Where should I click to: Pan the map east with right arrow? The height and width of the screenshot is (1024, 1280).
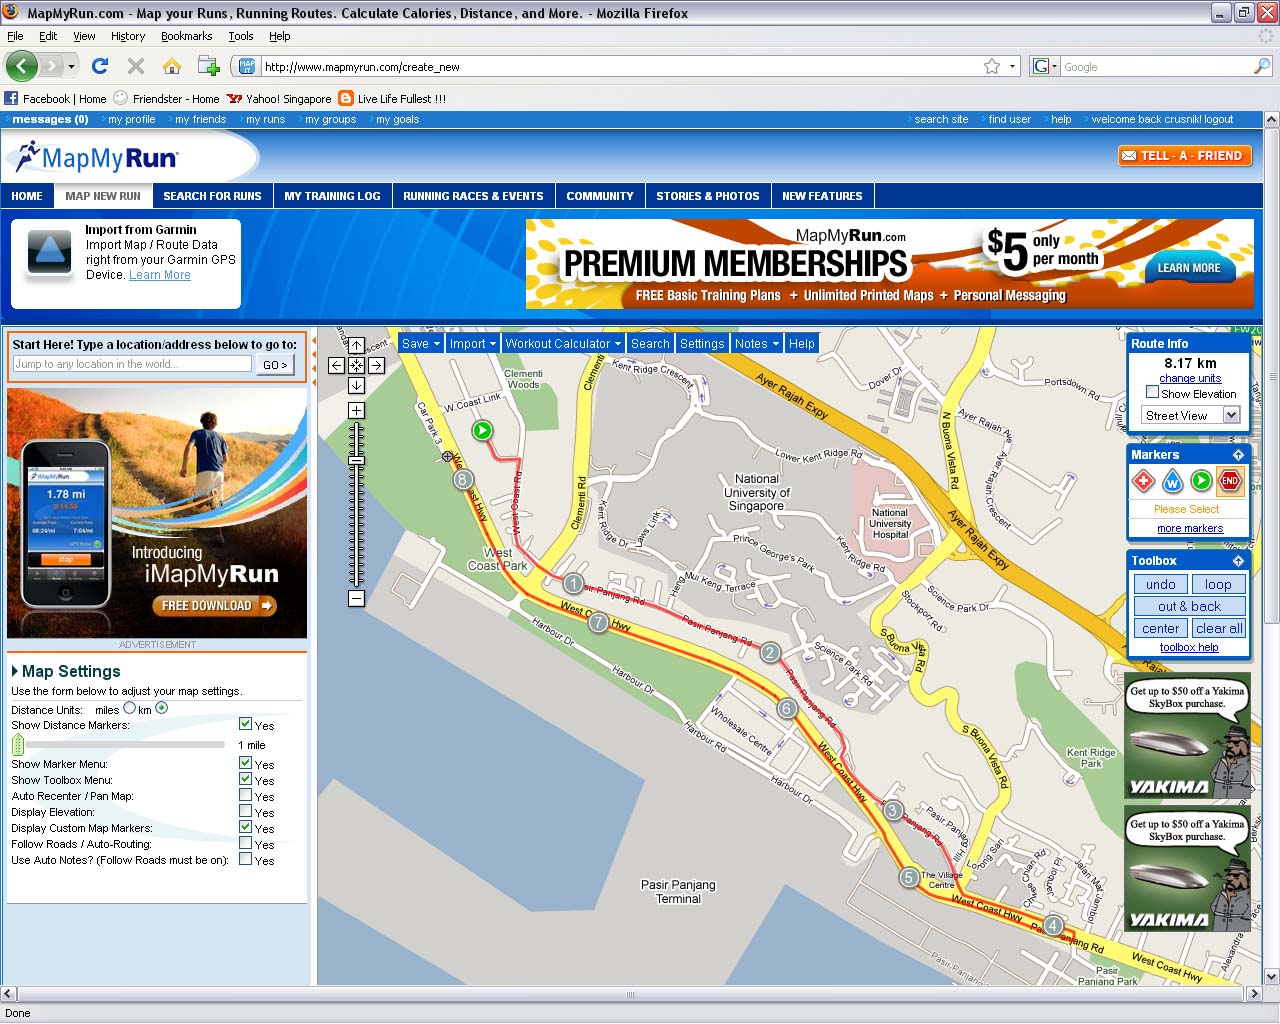coord(376,366)
